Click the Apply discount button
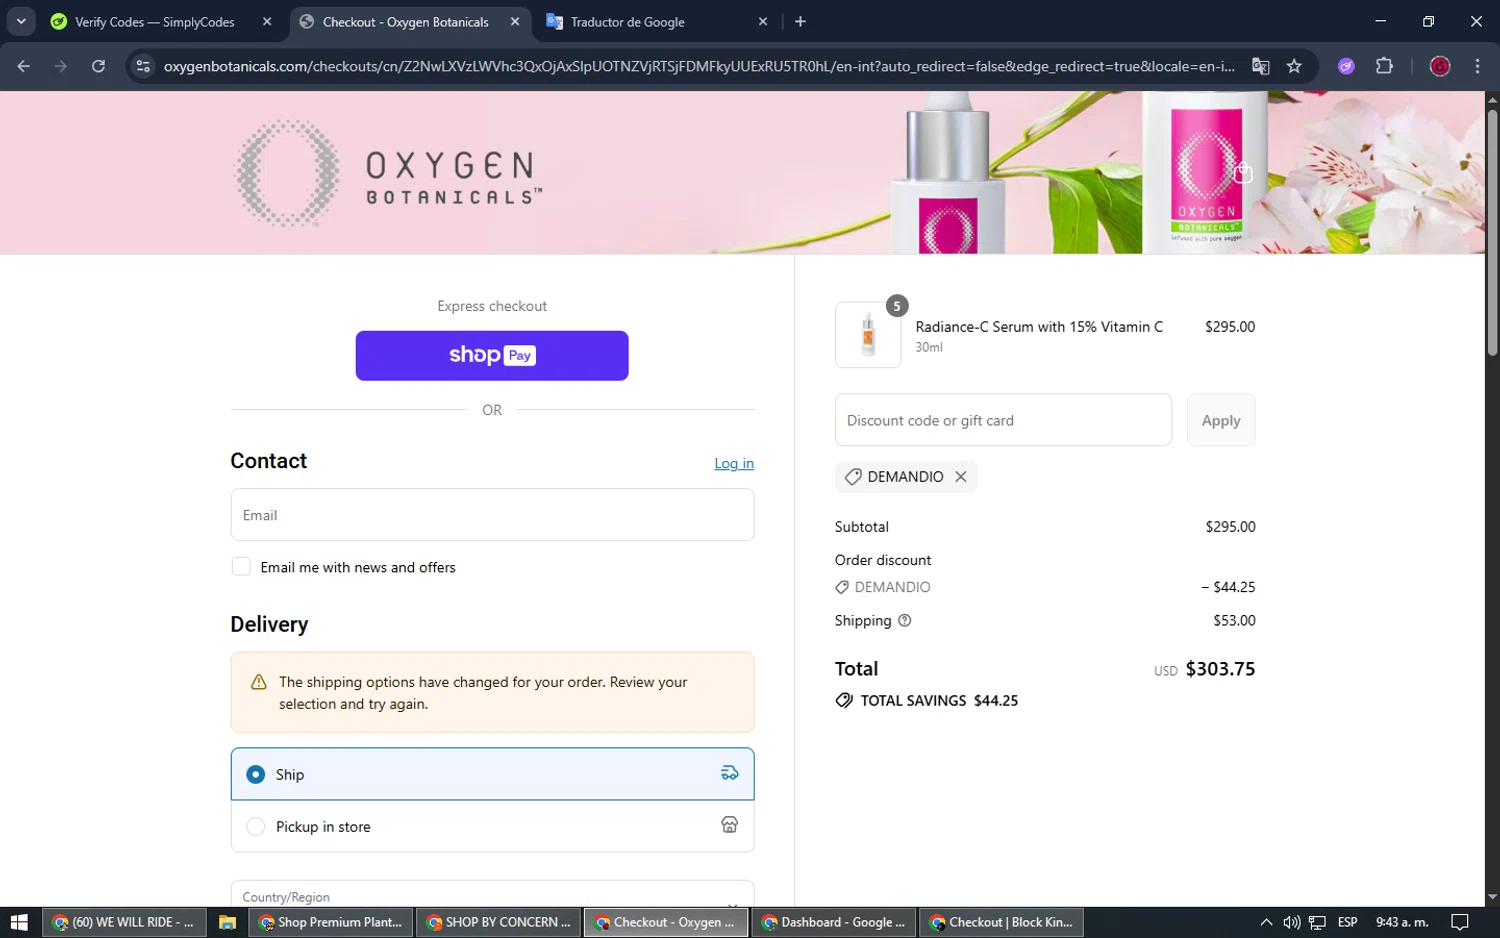This screenshot has height=938, width=1500. 1221,420
